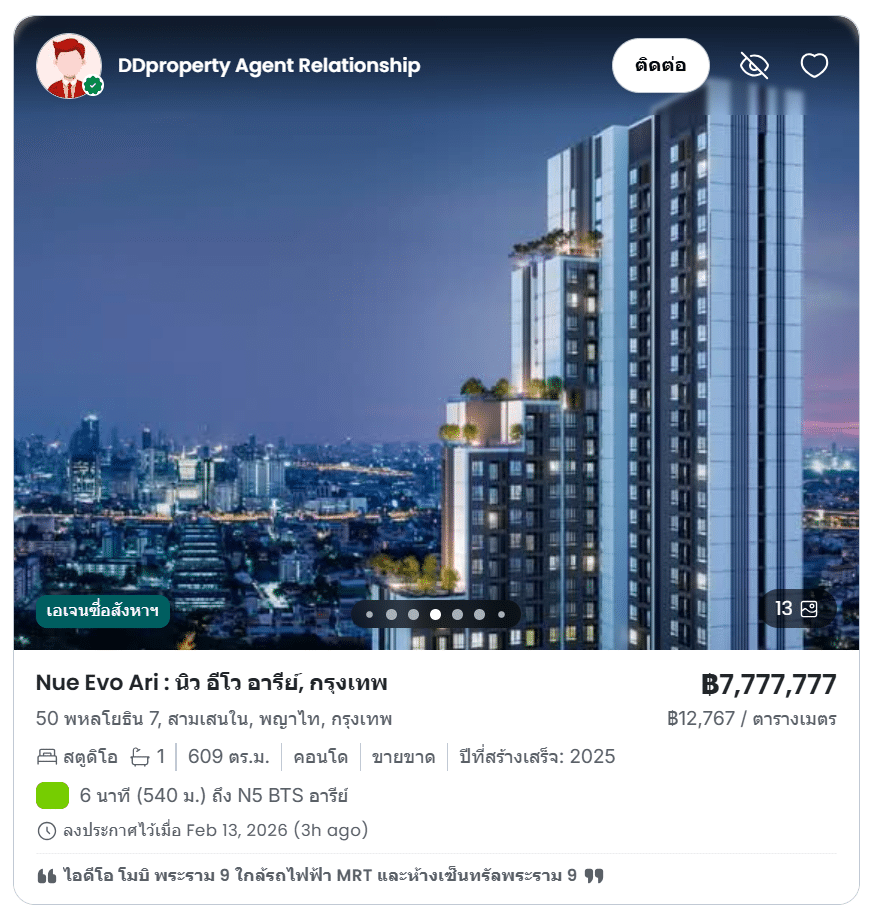Image resolution: width=878 pixels, height=922 pixels.
Task: Open the Nue Evo Ari listing title
Action: pos(212,683)
